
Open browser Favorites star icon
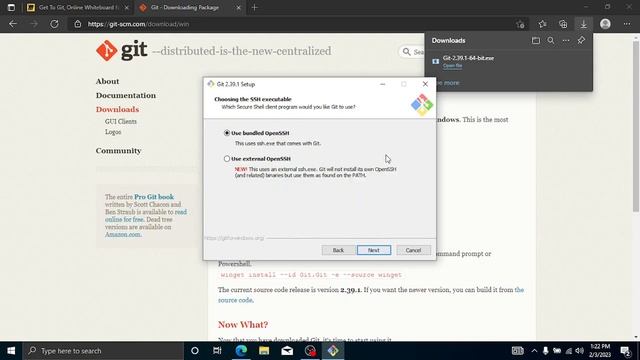[x=542, y=24]
